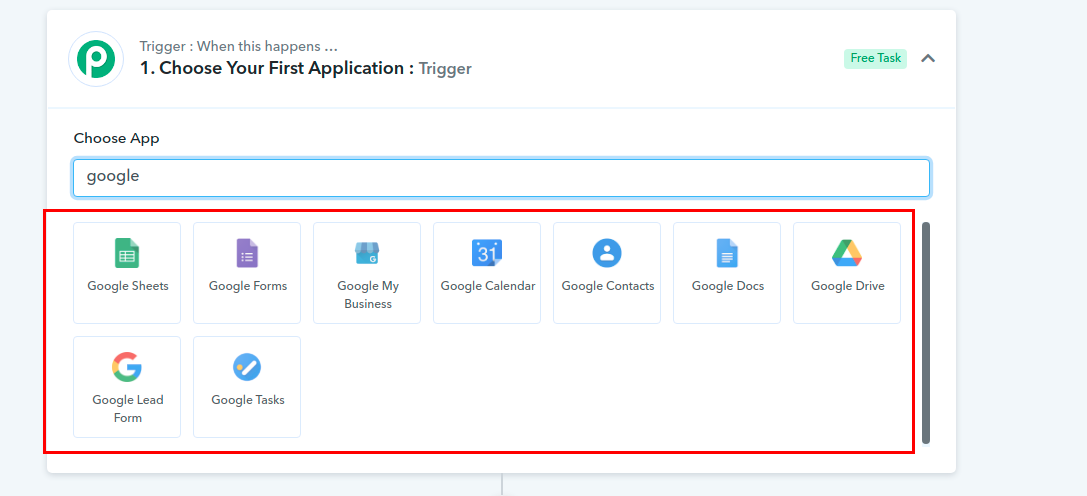Click the 'Google Contacts' label text
Viewport: 1087px width, 496px height.
click(607, 286)
